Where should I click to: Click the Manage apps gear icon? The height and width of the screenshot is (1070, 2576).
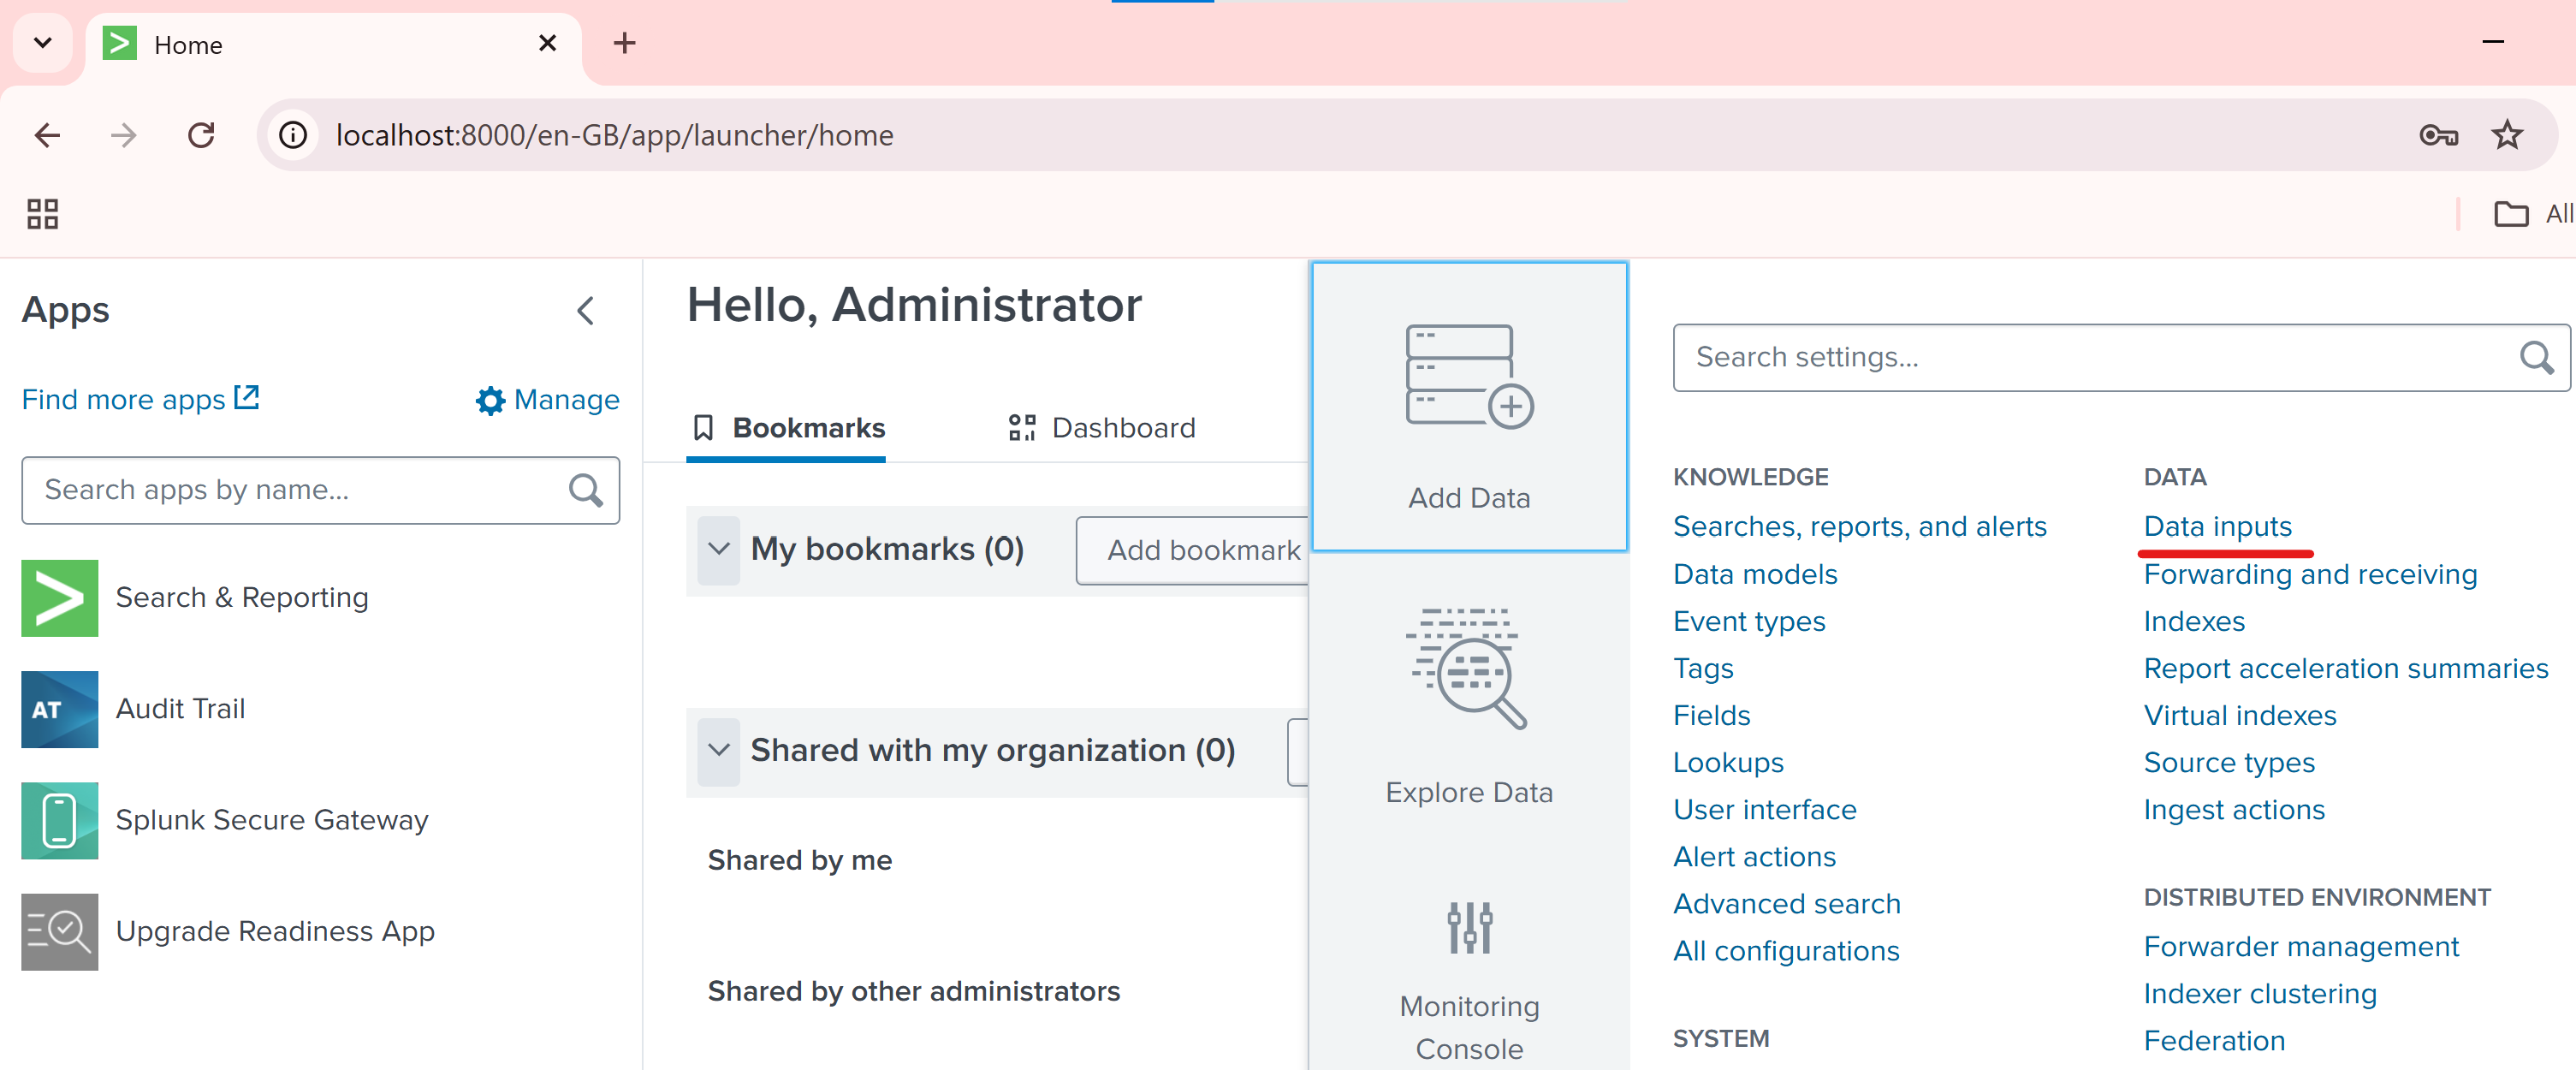click(x=490, y=400)
